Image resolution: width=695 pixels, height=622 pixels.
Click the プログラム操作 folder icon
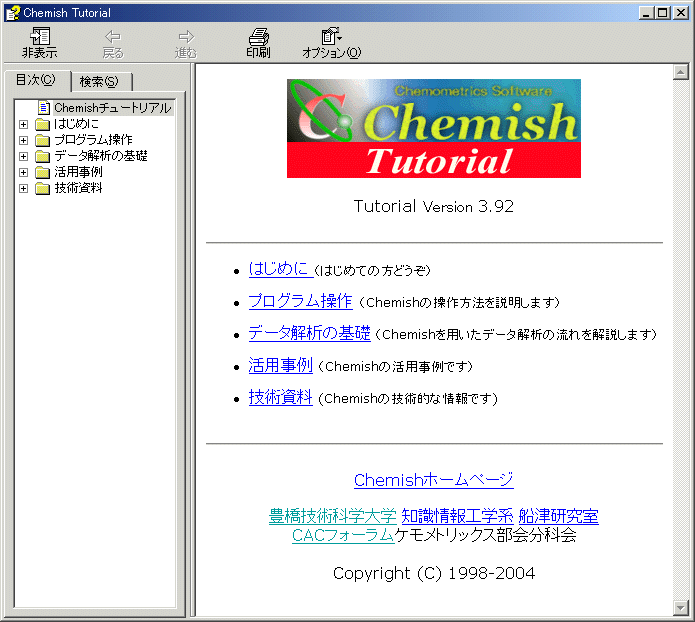pyautogui.click(x=42, y=140)
